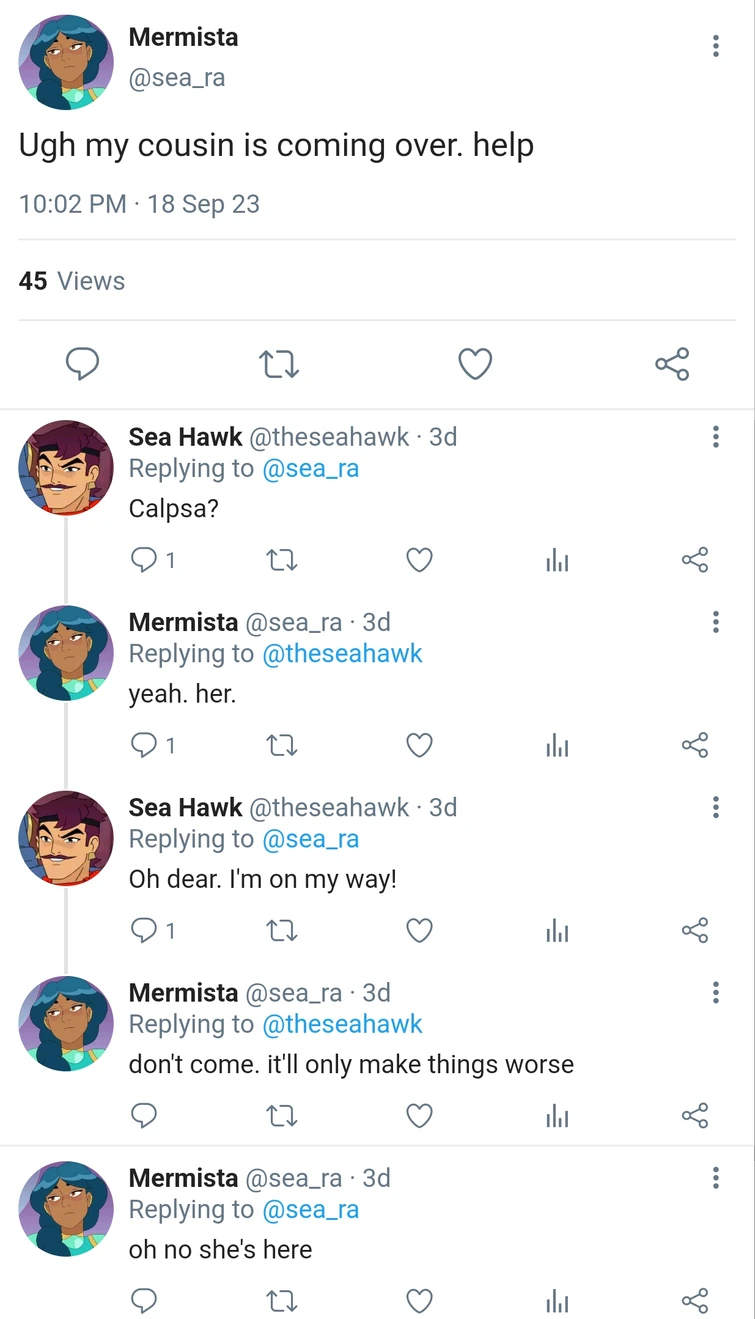The width and height of the screenshot is (755, 1319).
Task: Like the "yeah. her." reply
Action: (419, 745)
